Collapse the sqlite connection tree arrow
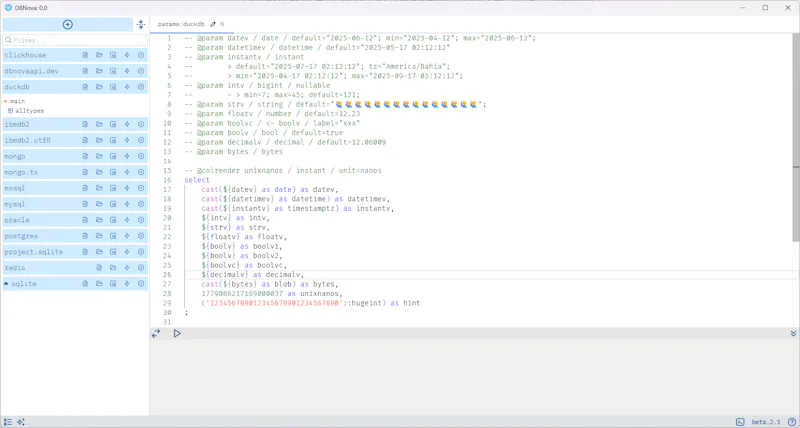 click(6, 283)
